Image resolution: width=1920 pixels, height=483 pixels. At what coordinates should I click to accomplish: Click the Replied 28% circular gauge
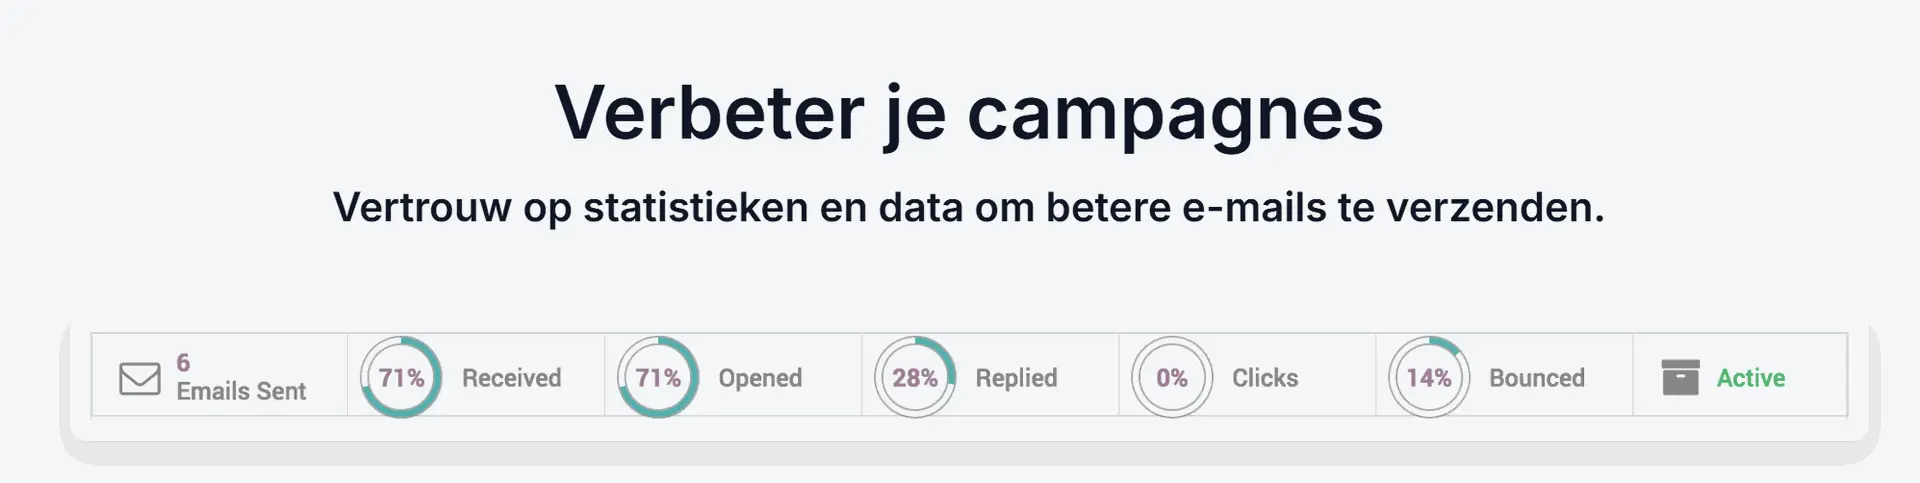tap(915, 377)
